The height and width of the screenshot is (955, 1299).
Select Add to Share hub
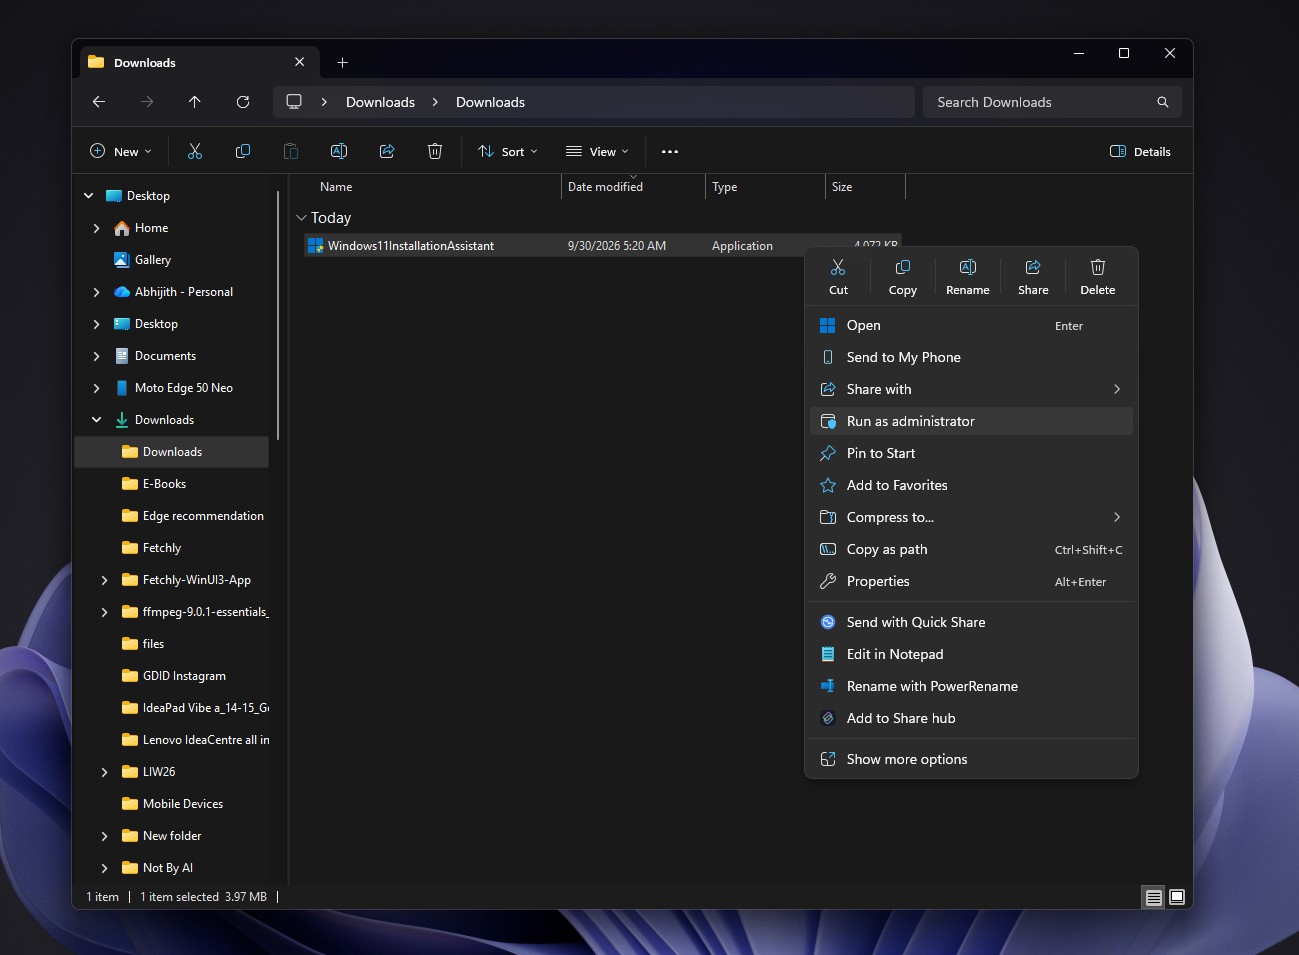click(x=971, y=718)
